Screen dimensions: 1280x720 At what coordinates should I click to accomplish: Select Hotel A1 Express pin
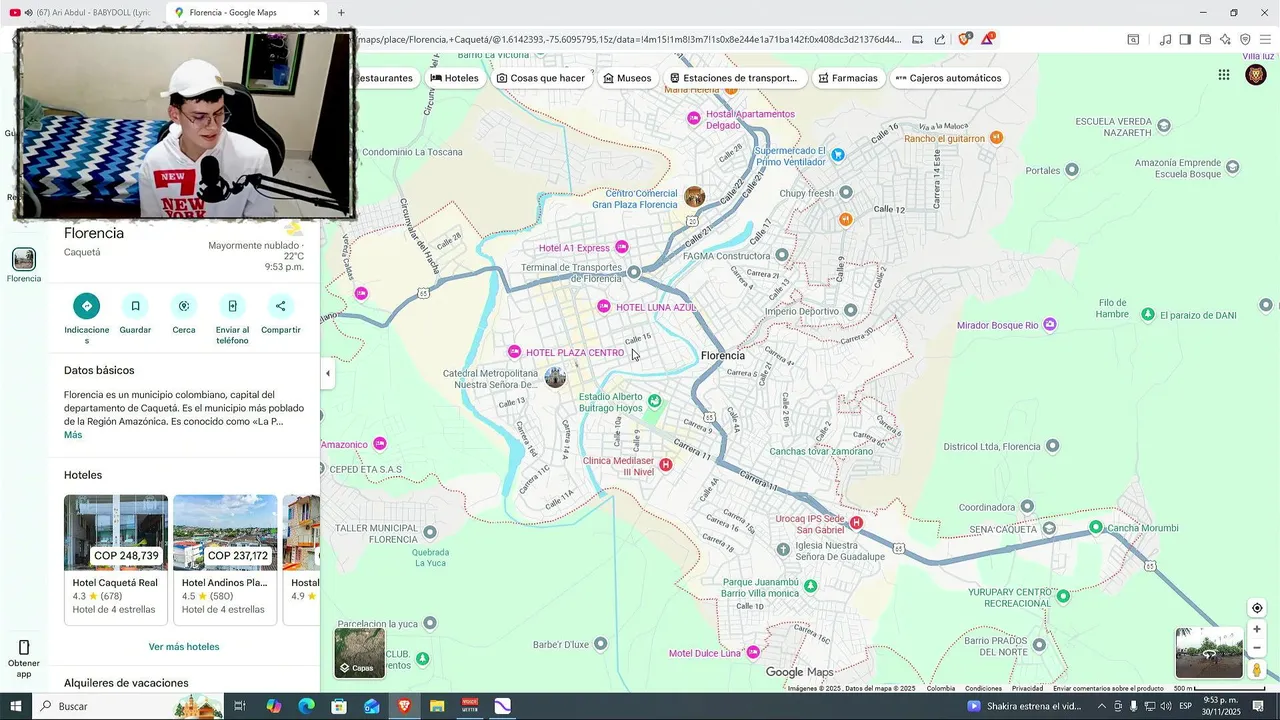[x=621, y=247]
